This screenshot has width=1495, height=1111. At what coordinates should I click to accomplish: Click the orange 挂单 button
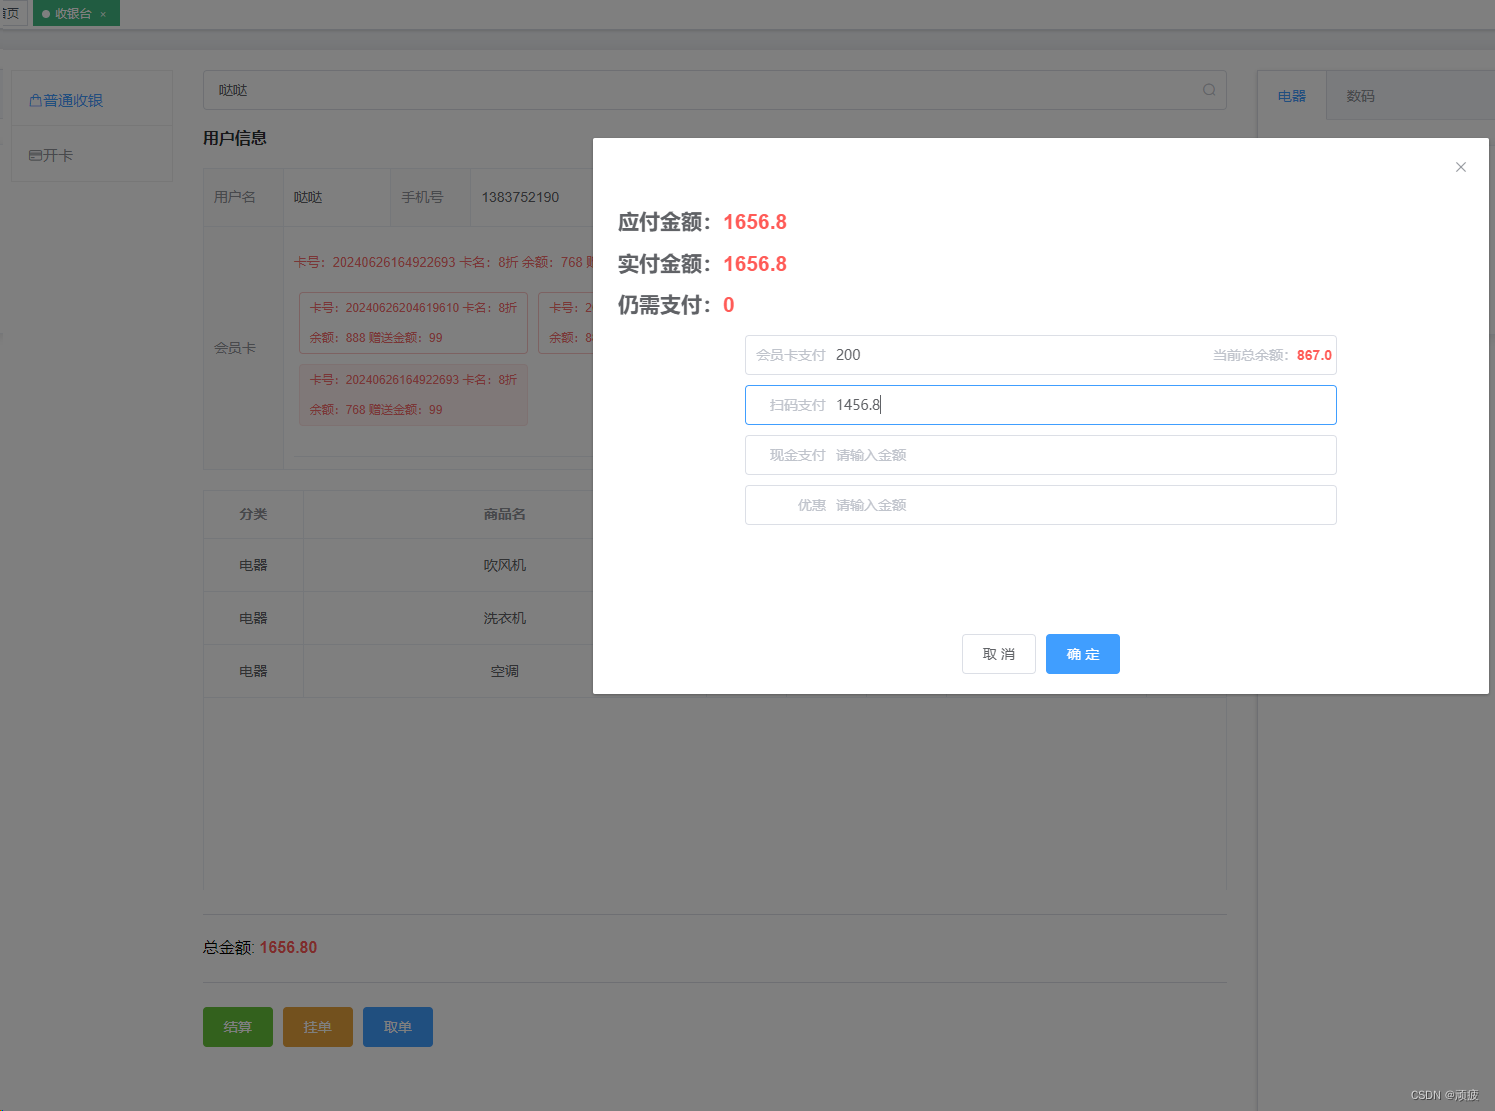click(318, 1027)
